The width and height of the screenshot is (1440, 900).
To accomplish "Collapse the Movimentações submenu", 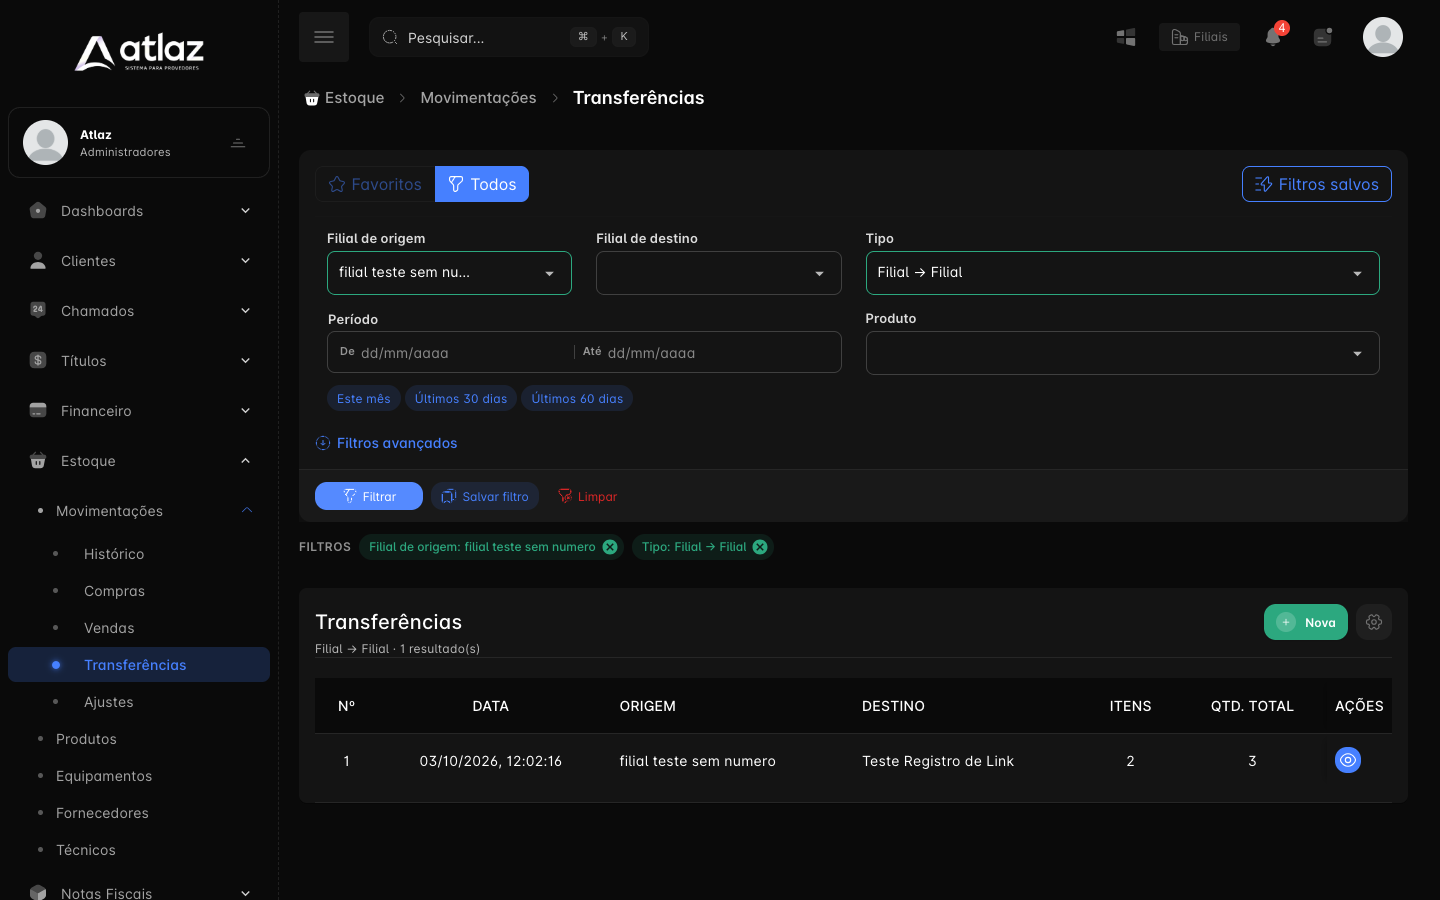I will click(x=247, y=511).
